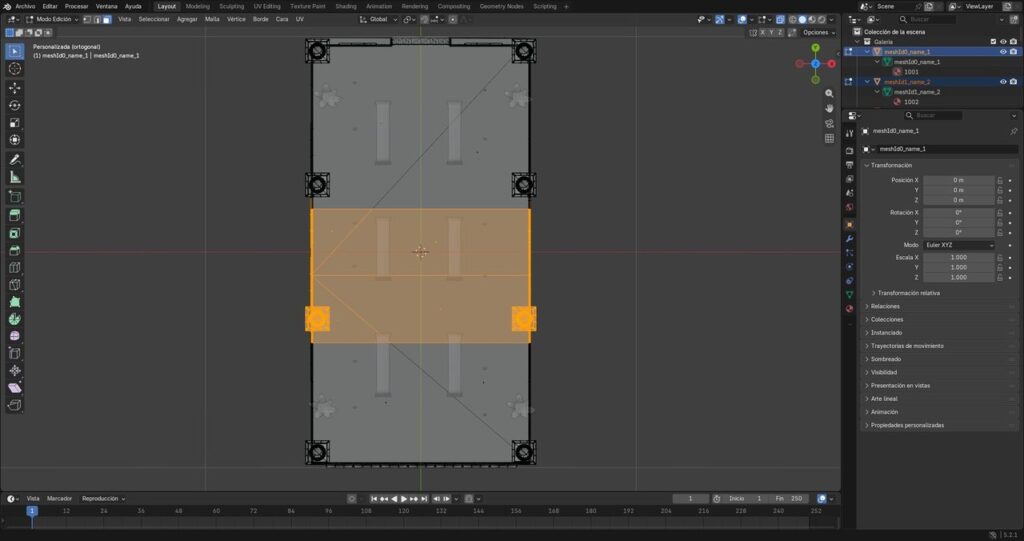The width and height of the screenshot is (1024, 541).
Task: Open the Marcador timeline menu
Action: tap(59, 499)
